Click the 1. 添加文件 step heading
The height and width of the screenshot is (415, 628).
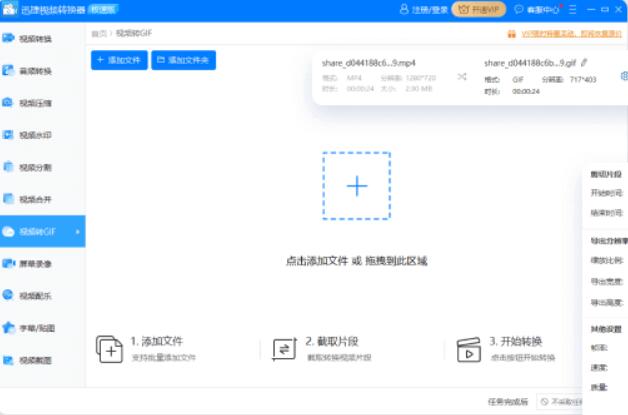click(x=157, y=341)
